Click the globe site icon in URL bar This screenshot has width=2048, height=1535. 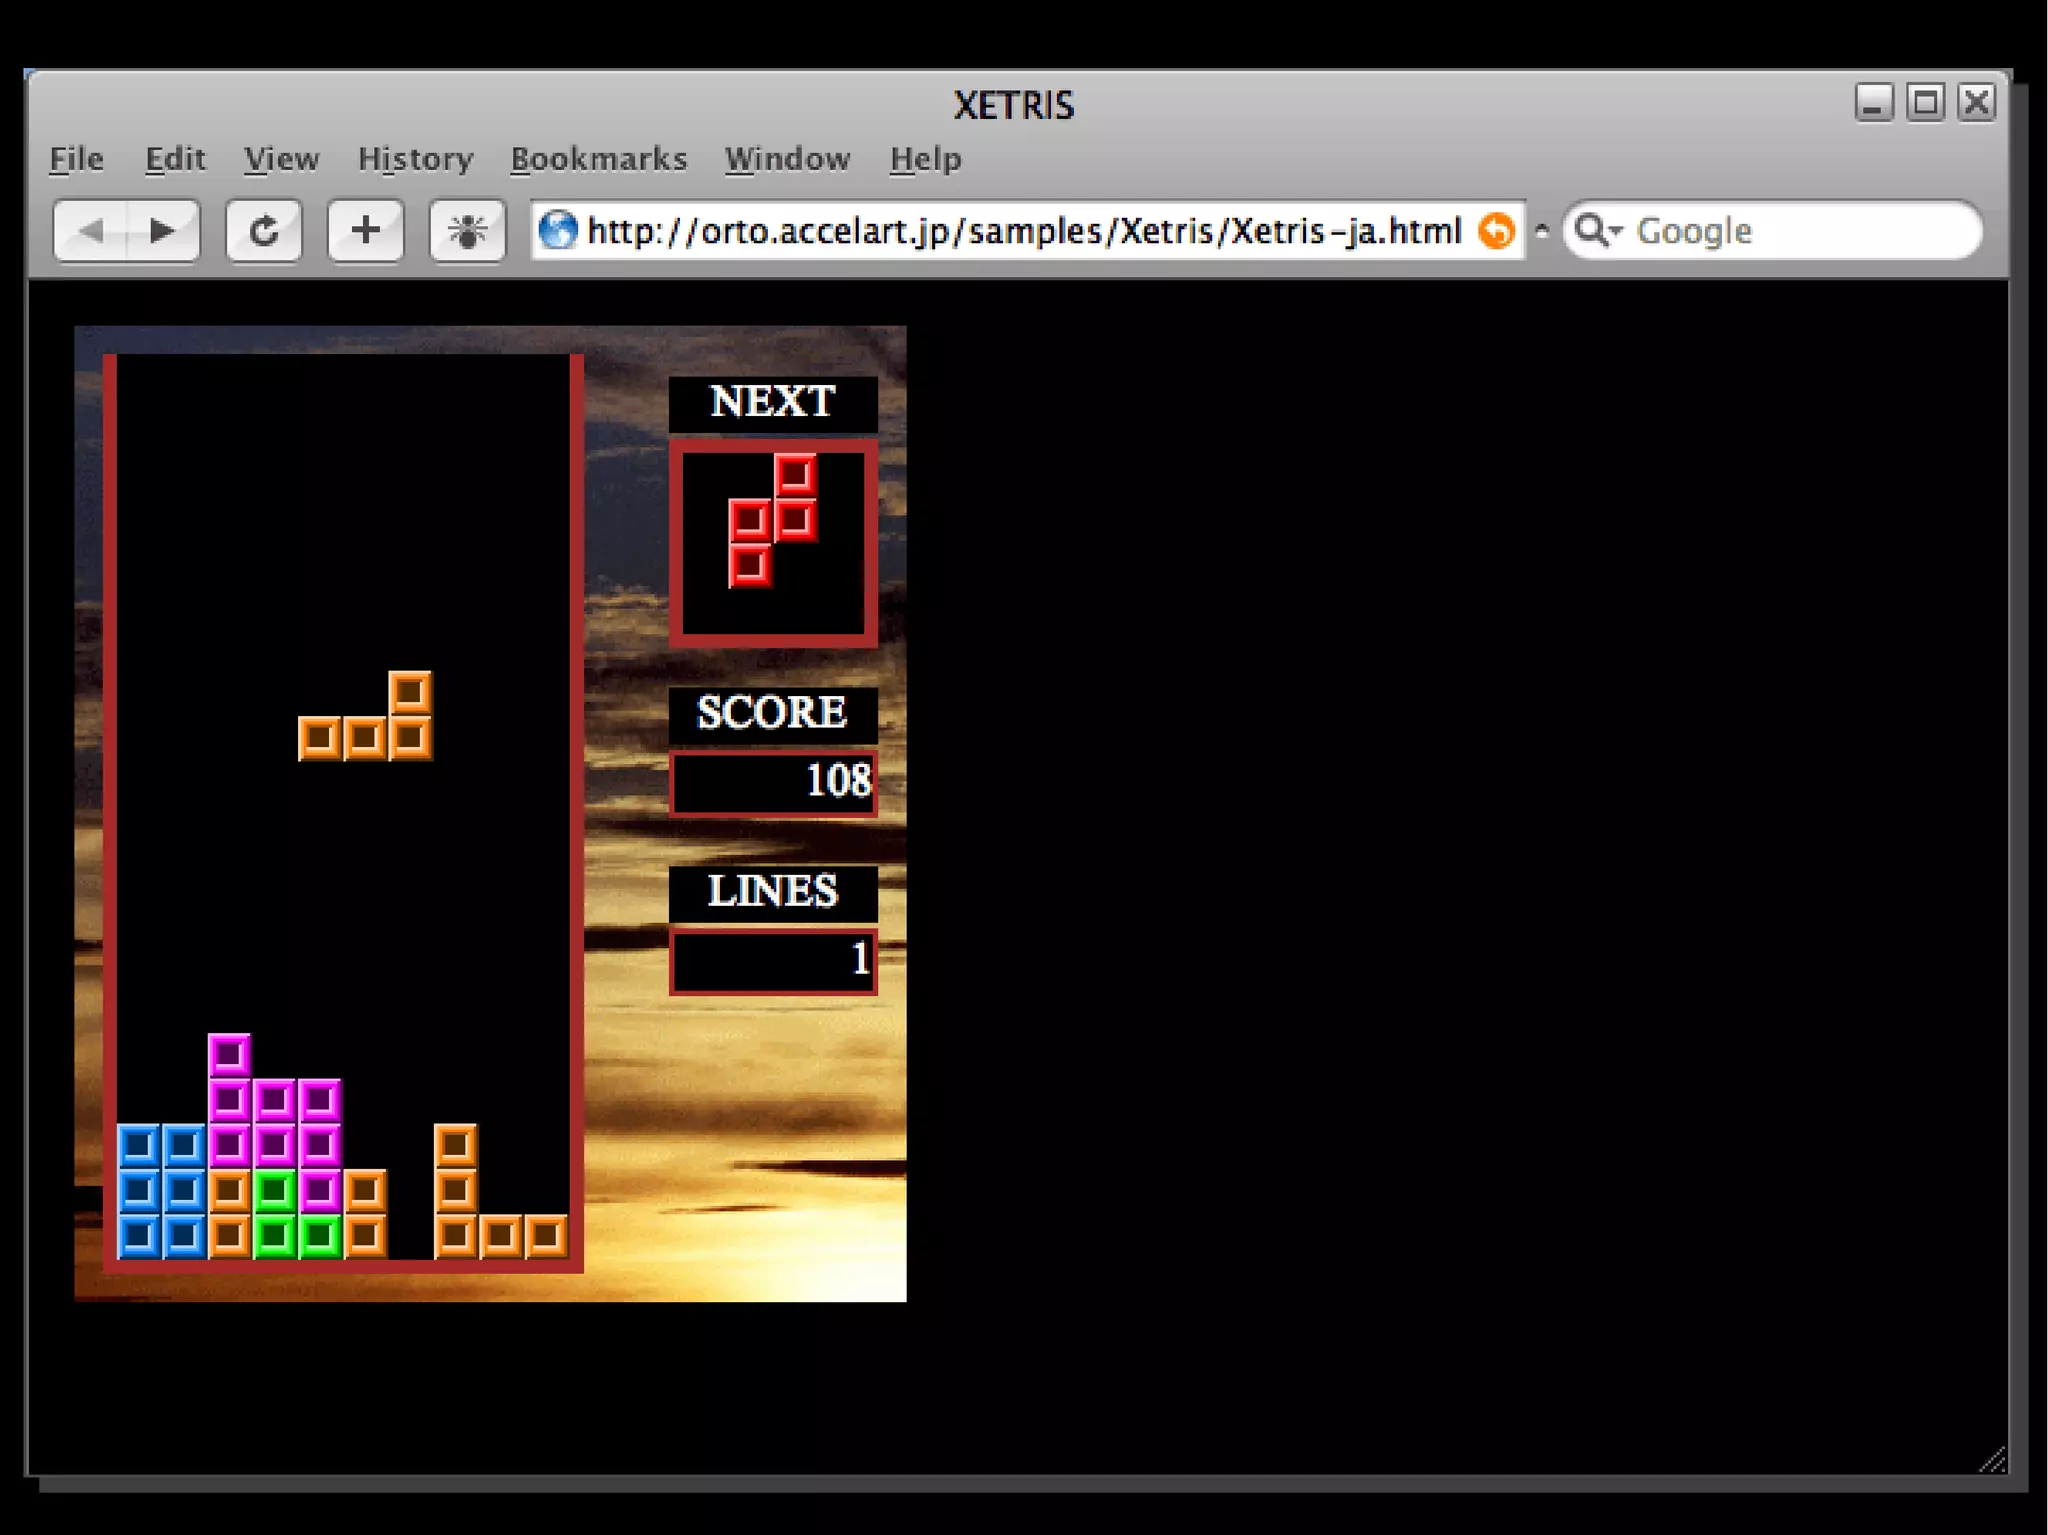(558, 231)
